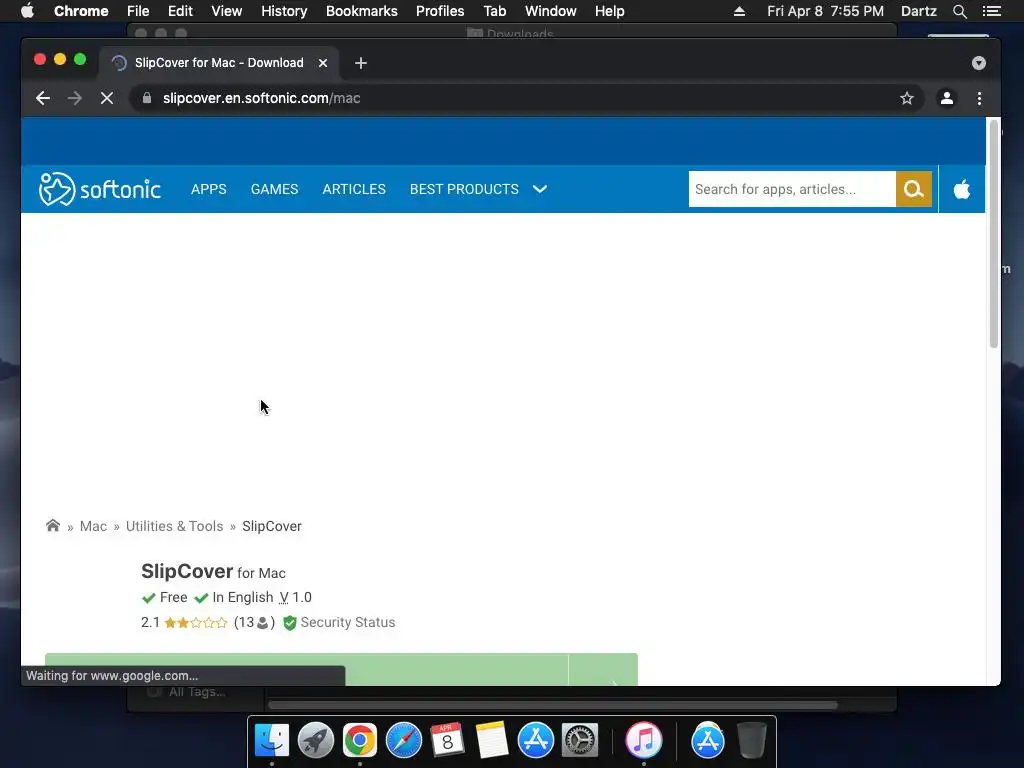Open the File menu
The image size is (1024, 768).
click(138, 11)
